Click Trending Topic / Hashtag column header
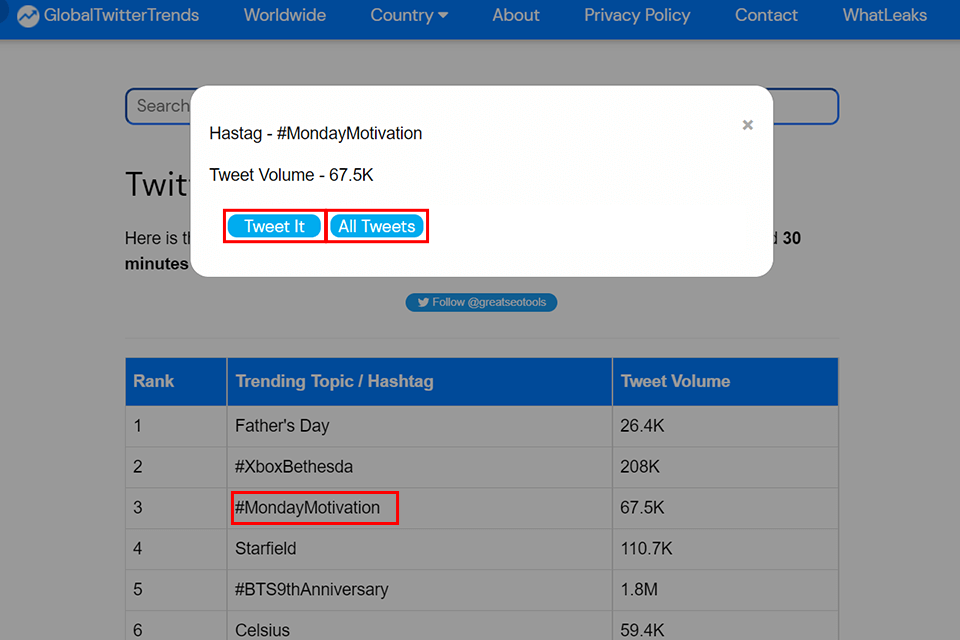960x640 pixels. 419,381
